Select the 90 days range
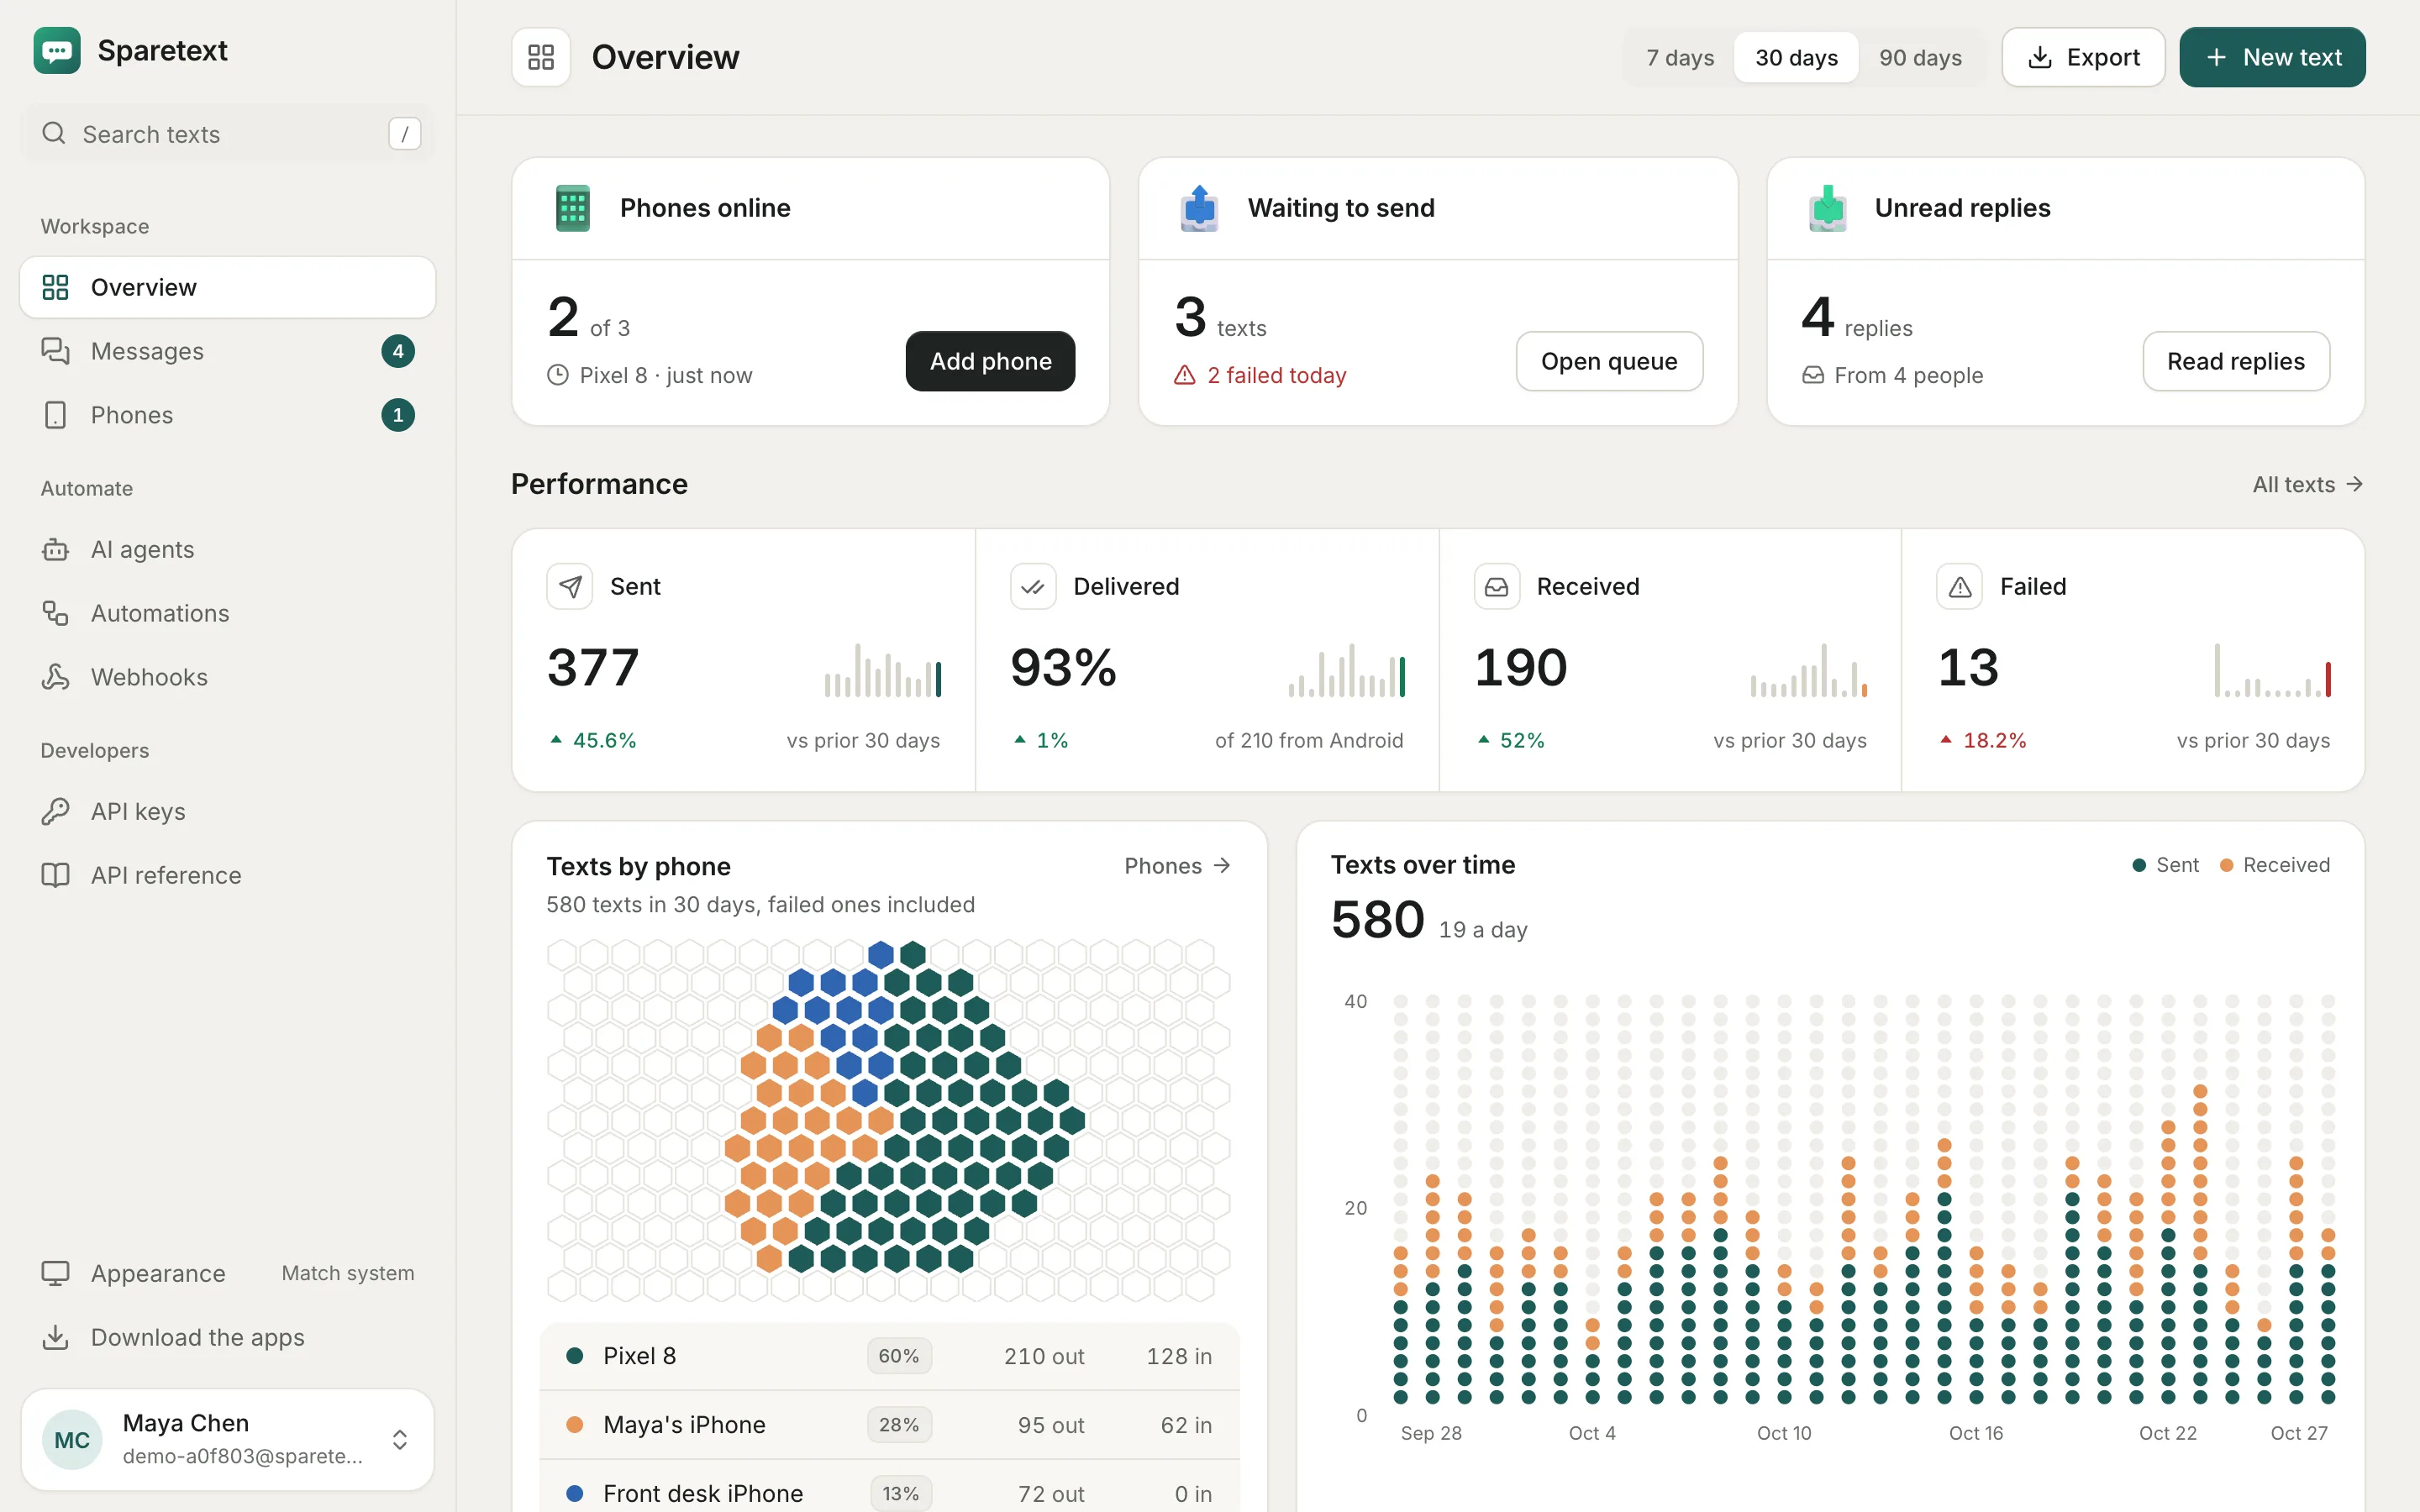The width and height of the screenshot is (2420, 1512). click(x=1920, y=58)
